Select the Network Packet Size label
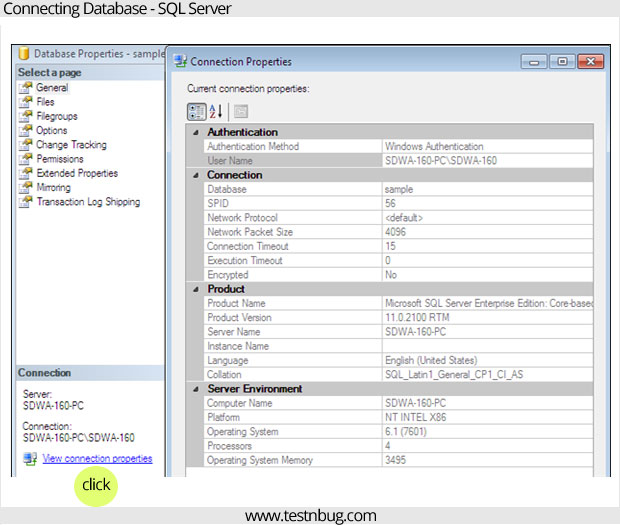 [x=250, y=232]
